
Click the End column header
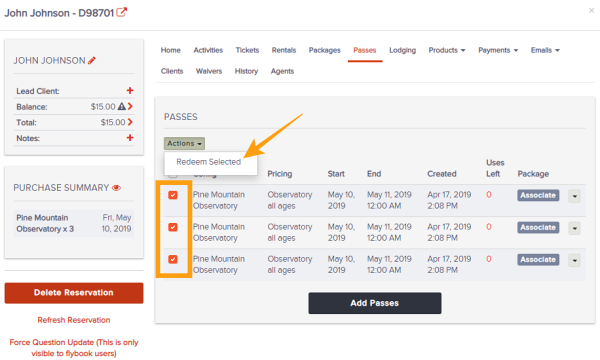pyautogui.click(x=374, y=174)
